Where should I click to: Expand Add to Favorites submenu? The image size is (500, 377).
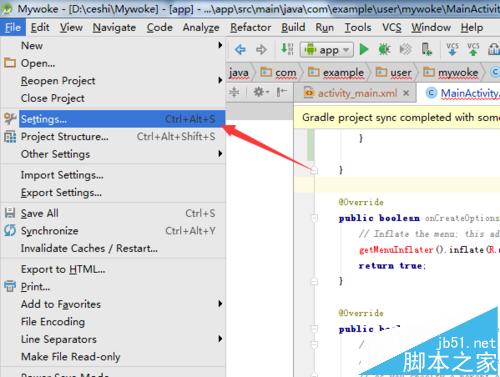tap(113, 304)
